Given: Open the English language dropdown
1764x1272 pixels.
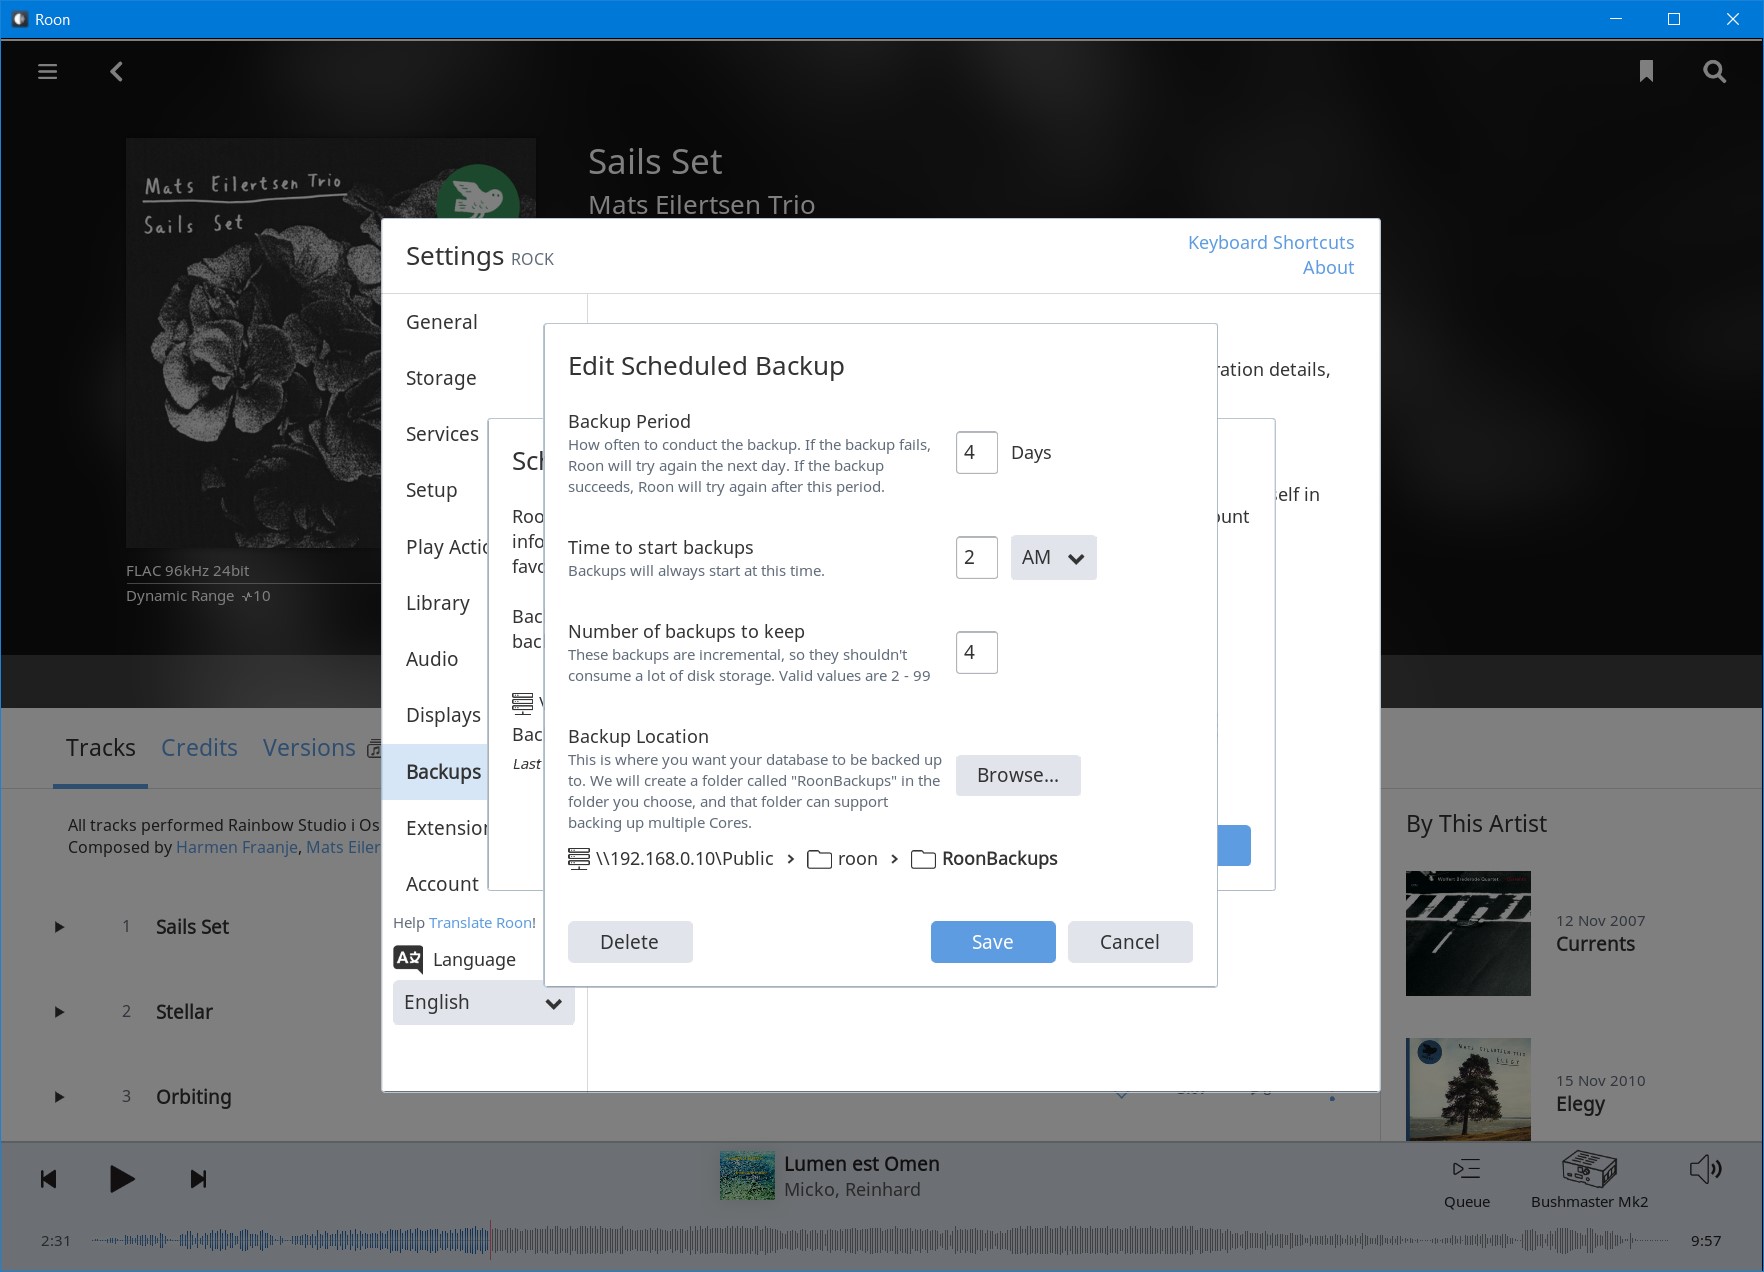Looking at the screenshot, I should pyautogui.click(x=483, y=1003).
